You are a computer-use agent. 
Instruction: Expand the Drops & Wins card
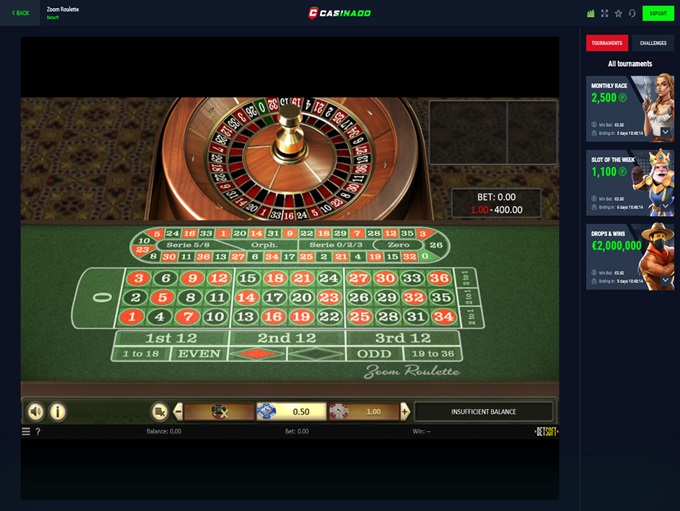(665, 280)
